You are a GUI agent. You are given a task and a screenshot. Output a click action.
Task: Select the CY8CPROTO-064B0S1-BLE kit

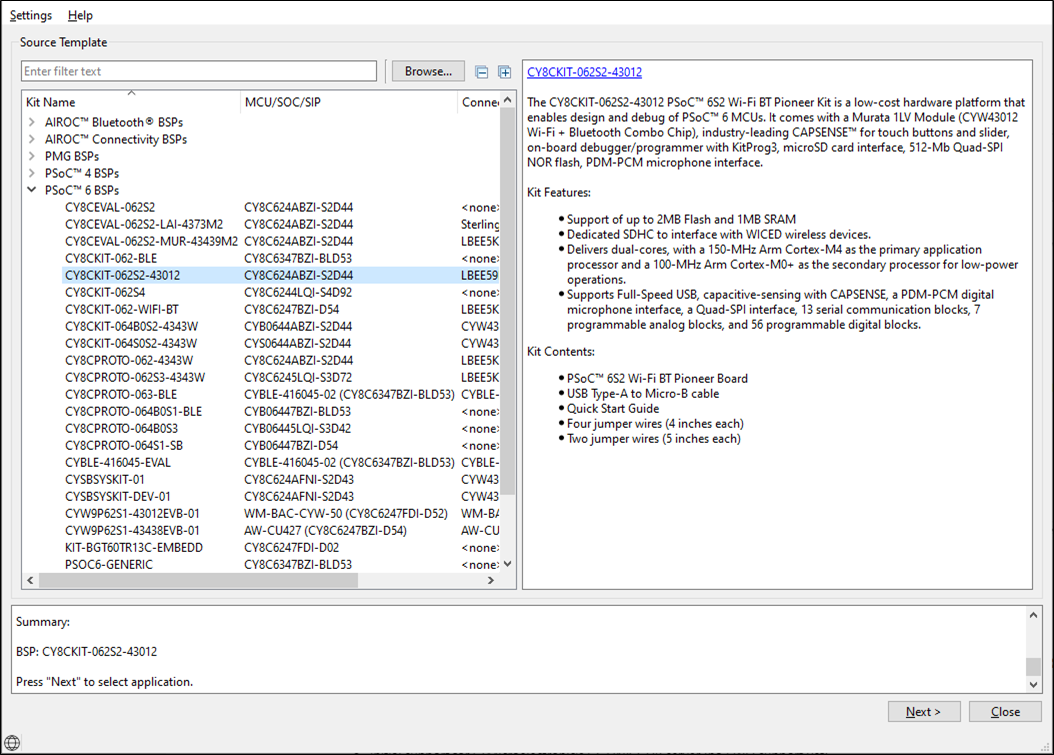[x=134, y=411]
